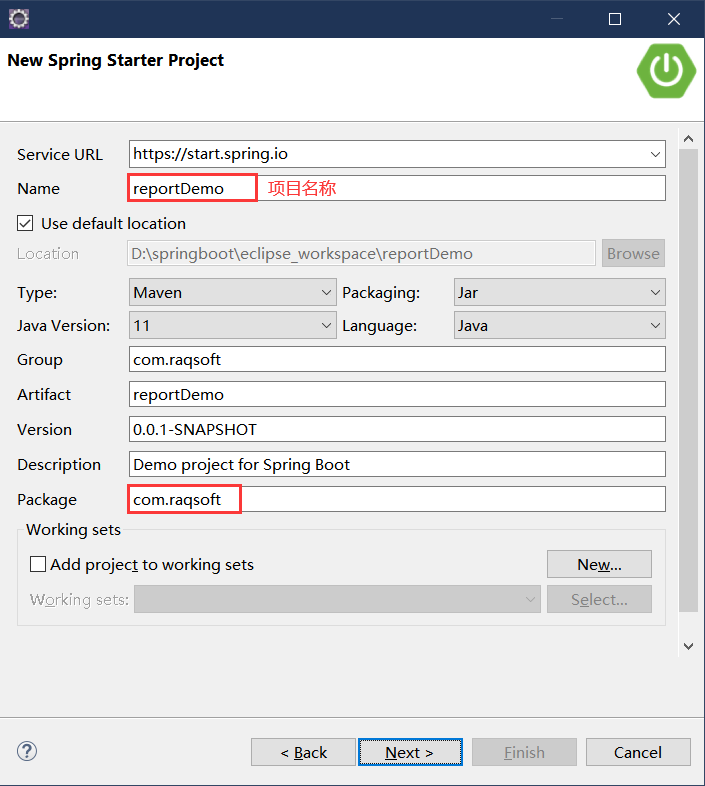Open the Packaging Jar dropdown
Screen dimensions: 705x786
tap(655, 293)
